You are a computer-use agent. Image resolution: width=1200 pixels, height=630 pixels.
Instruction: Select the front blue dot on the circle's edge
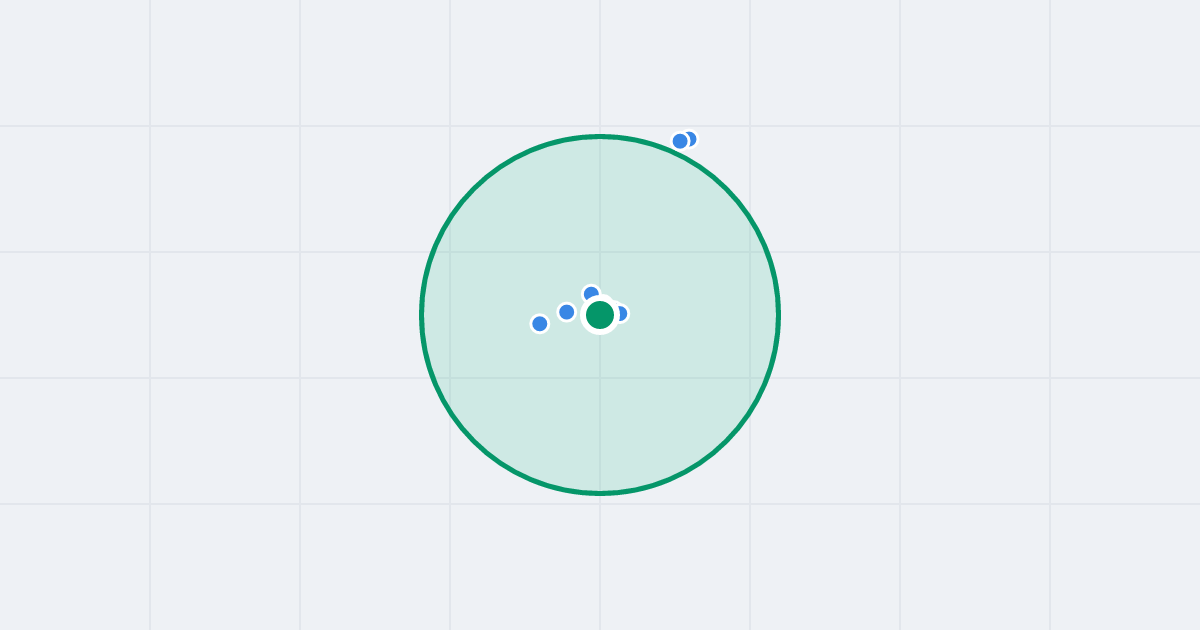[x=680, y=141]
